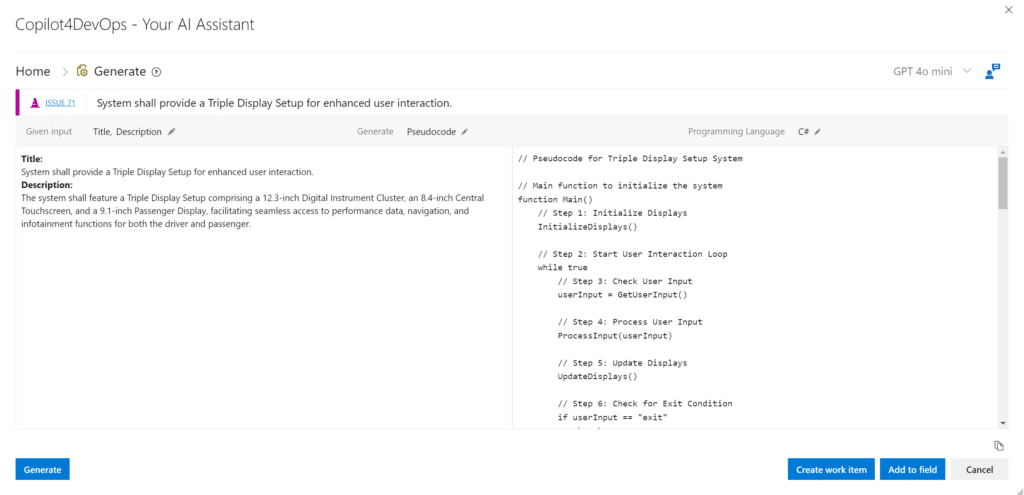Cancel the dialog
1024x495 pixels.
point(979,470)
